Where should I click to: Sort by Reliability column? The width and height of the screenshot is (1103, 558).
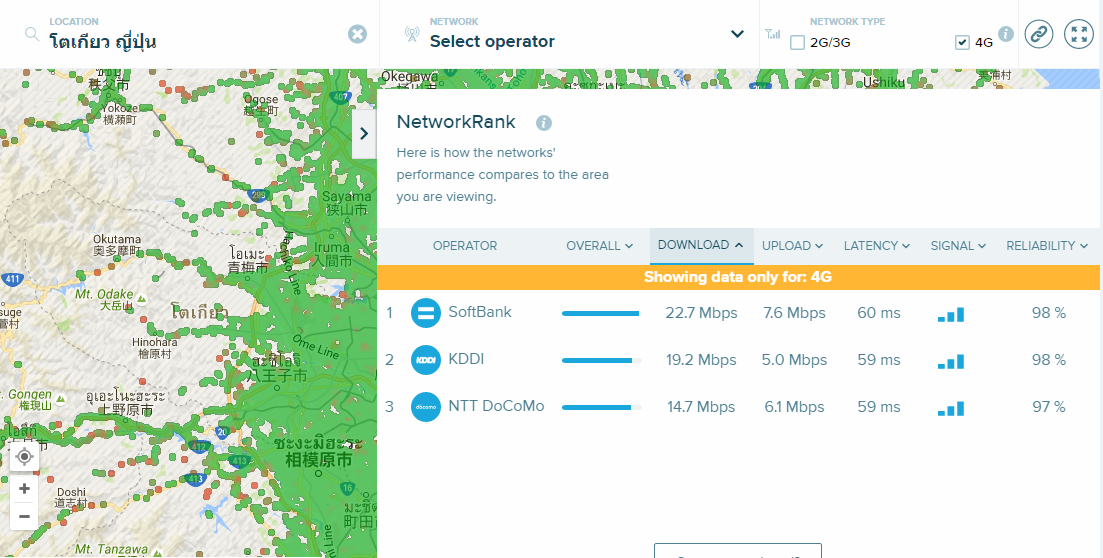[x=1047, y=246]
